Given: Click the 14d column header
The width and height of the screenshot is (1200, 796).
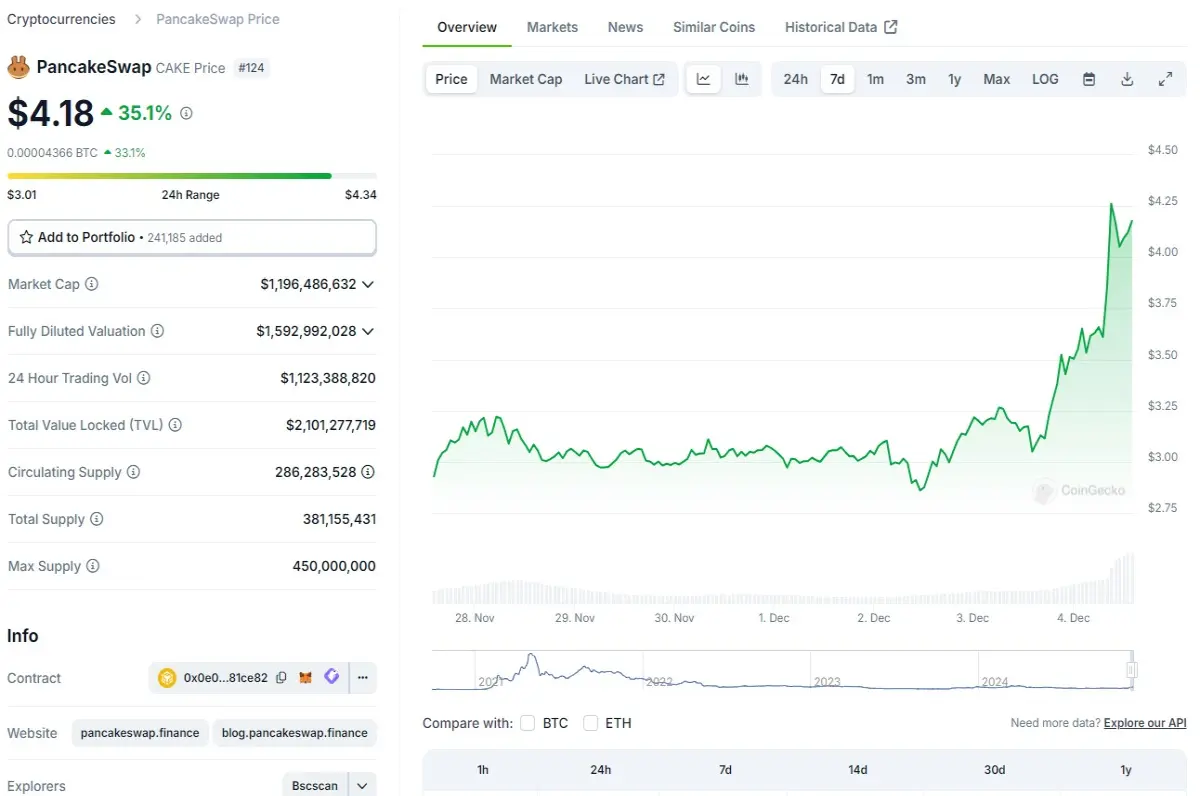Looking at the screenshot, I should [857, 769].
